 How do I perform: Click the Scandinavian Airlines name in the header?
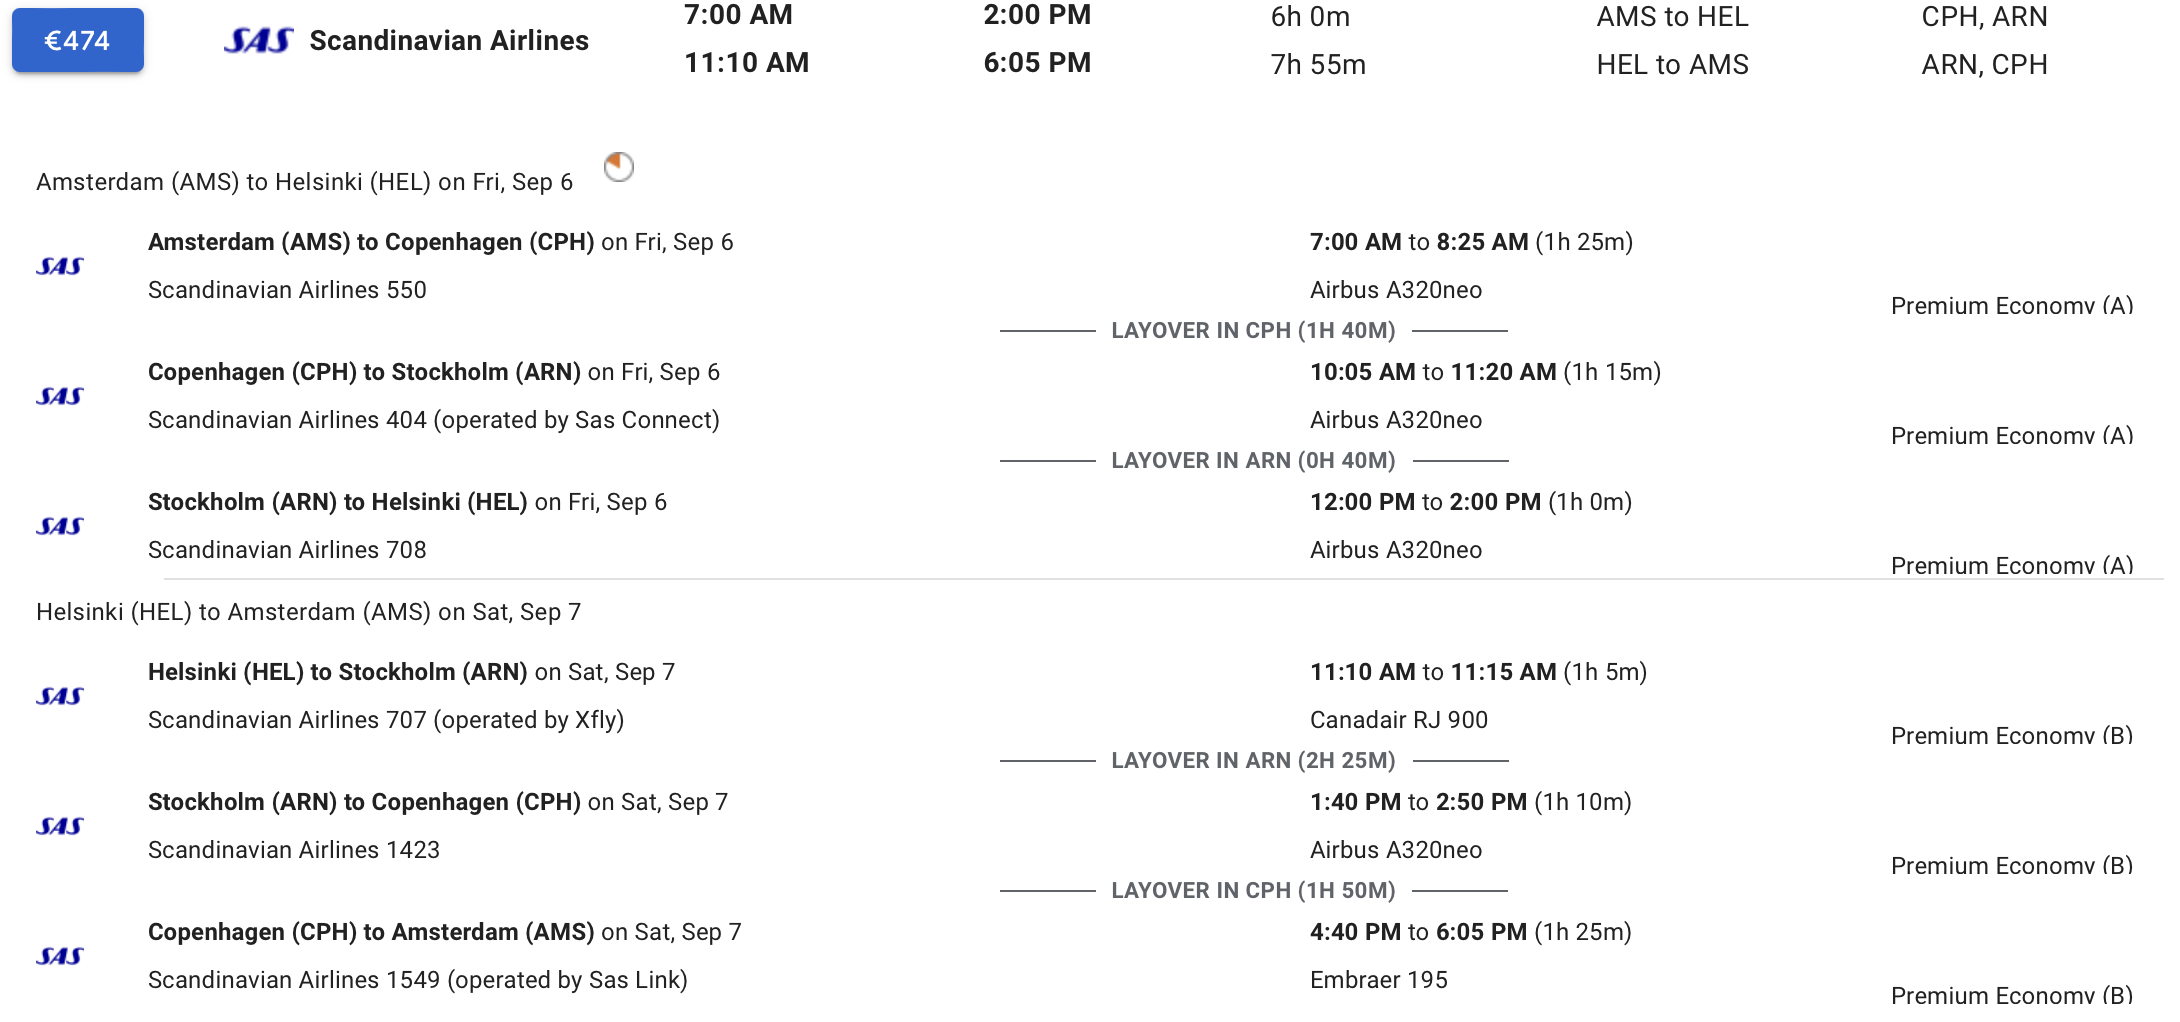449,40
